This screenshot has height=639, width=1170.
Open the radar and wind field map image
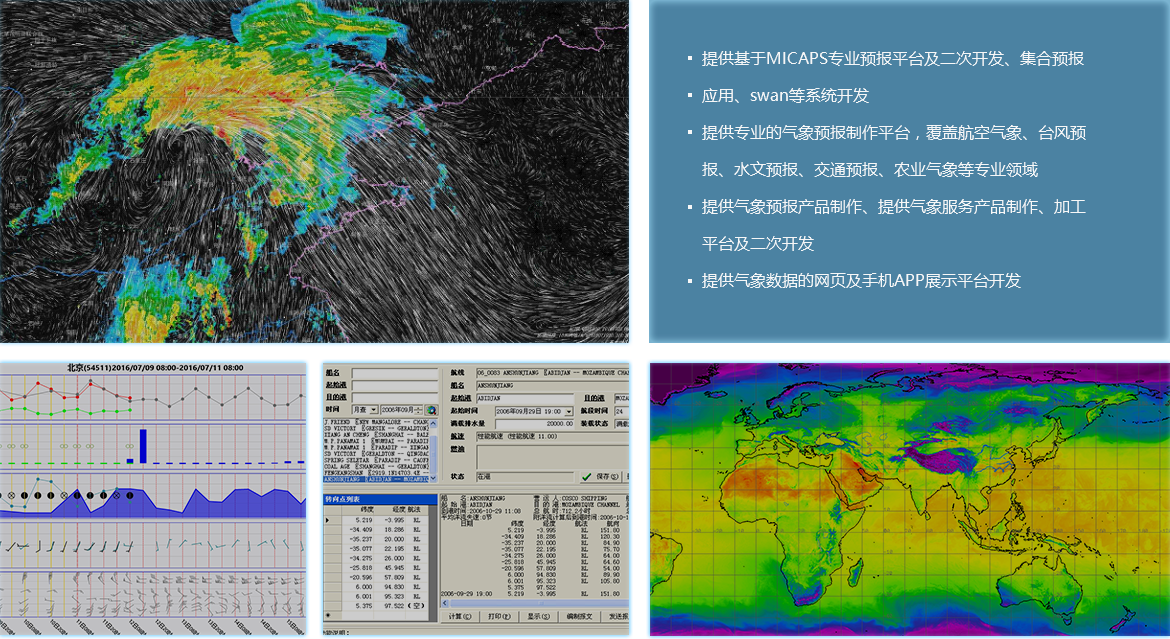point(314,171)
